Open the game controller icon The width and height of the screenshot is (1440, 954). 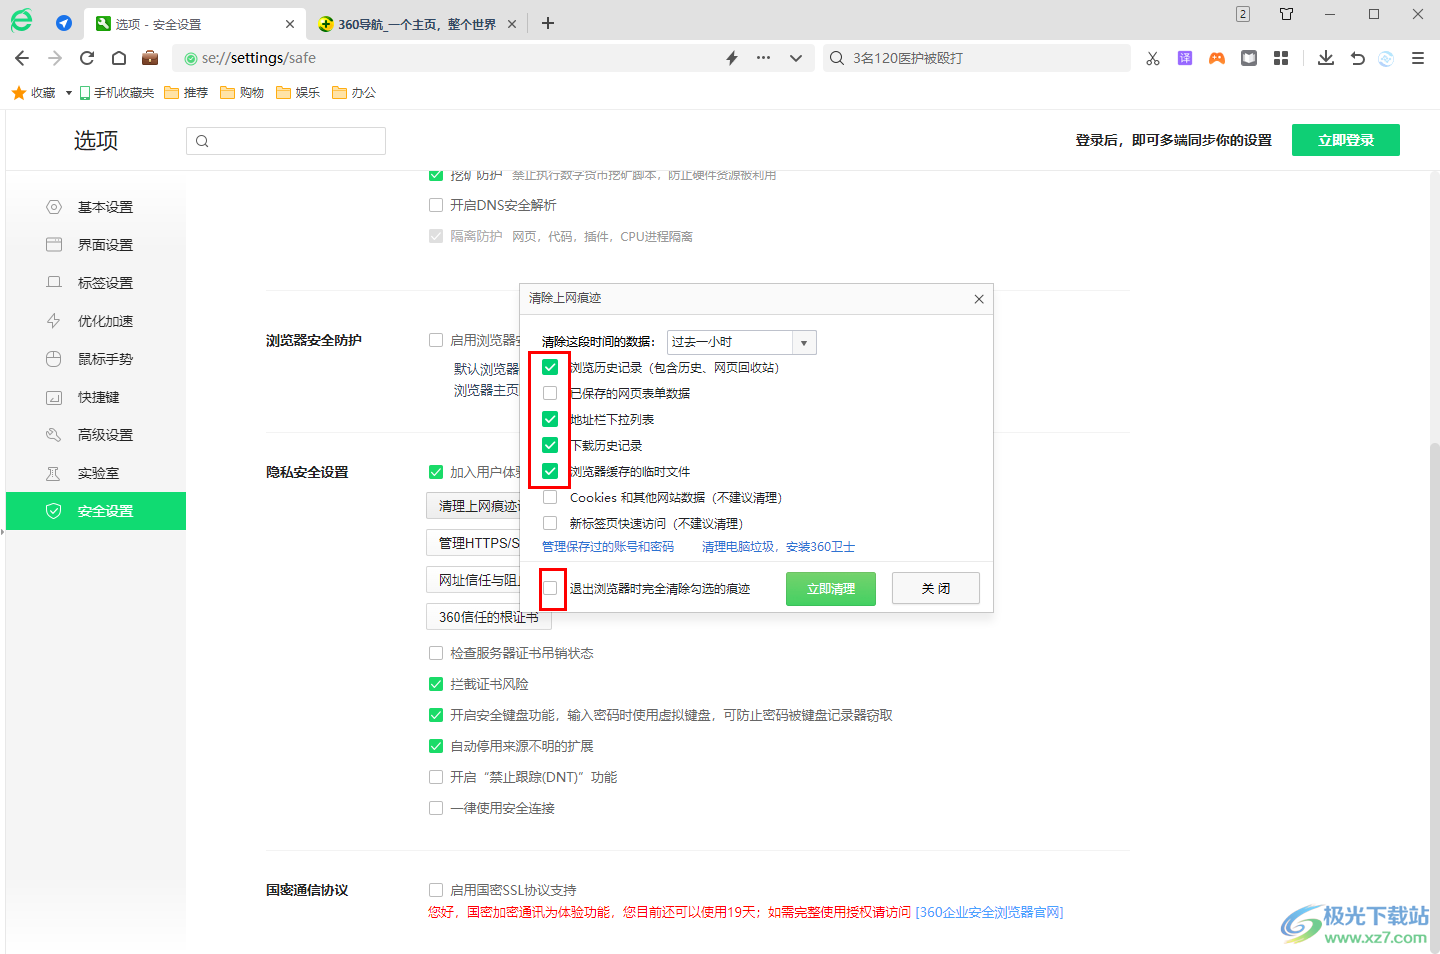tap(1217, 58)
